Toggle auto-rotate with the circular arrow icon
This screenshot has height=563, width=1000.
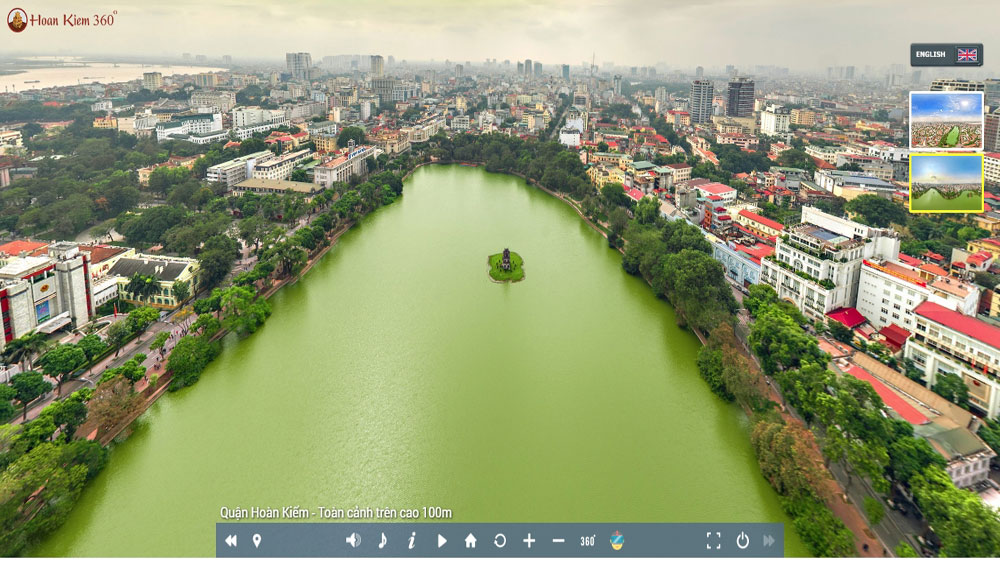click(x=499, y=541)
